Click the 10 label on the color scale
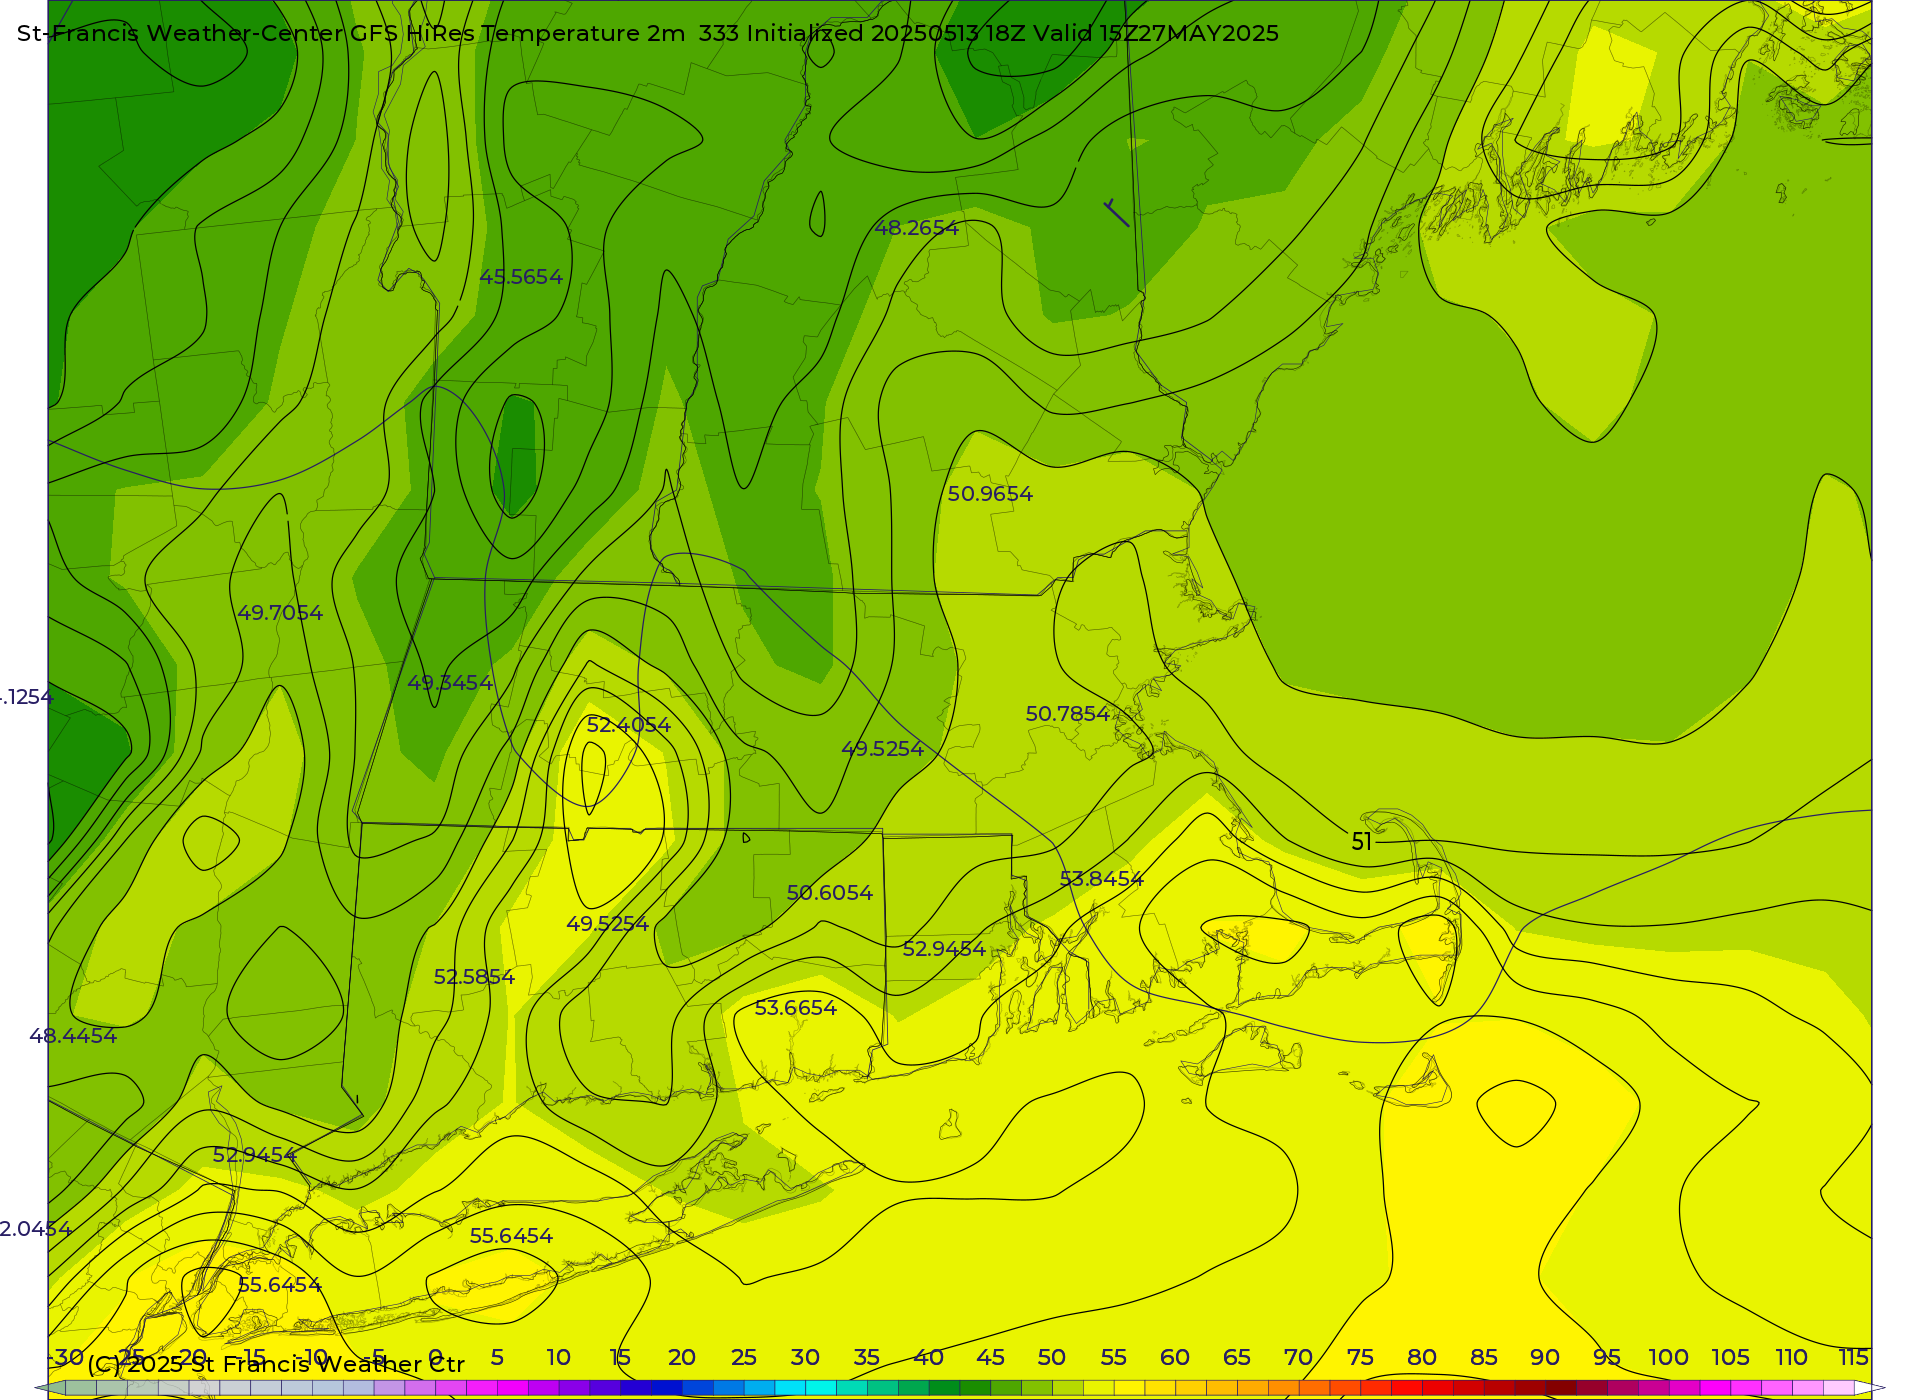Image resolution: width=1920 pixels, height=1400 pixels. (x=559, y=1358)
